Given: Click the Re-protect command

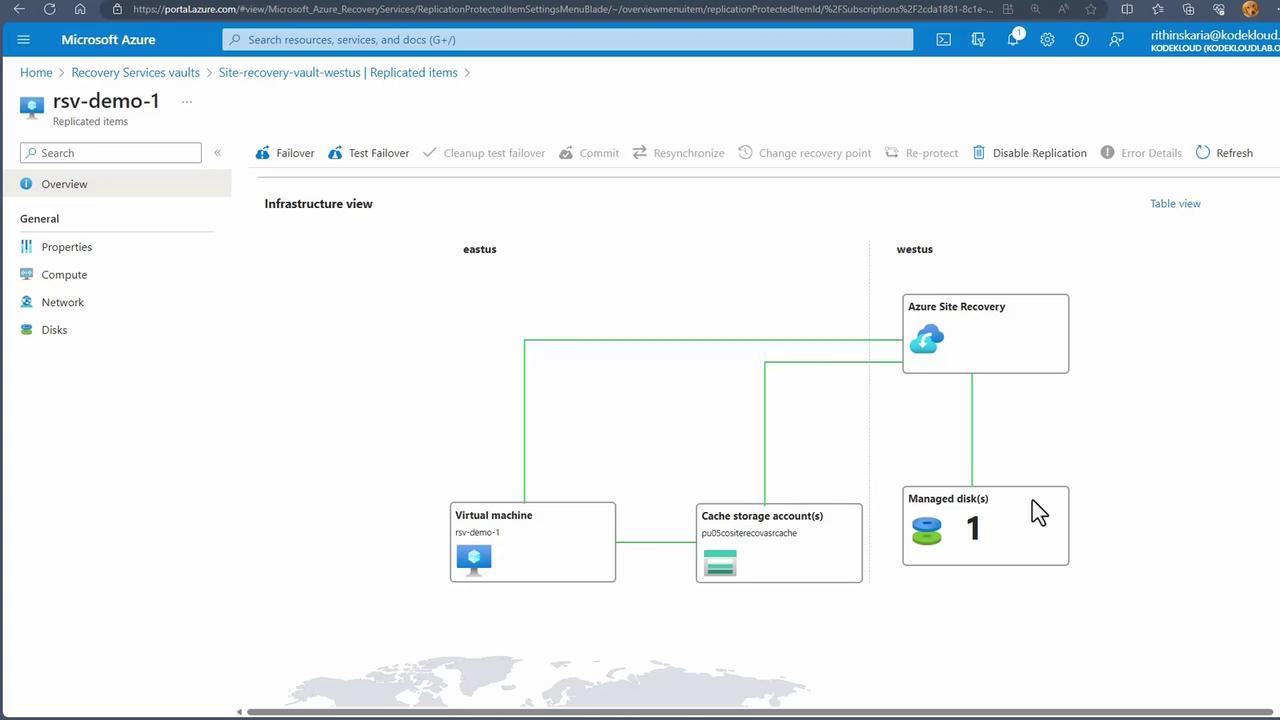Looking at the screenshot, I should [921, 153].
